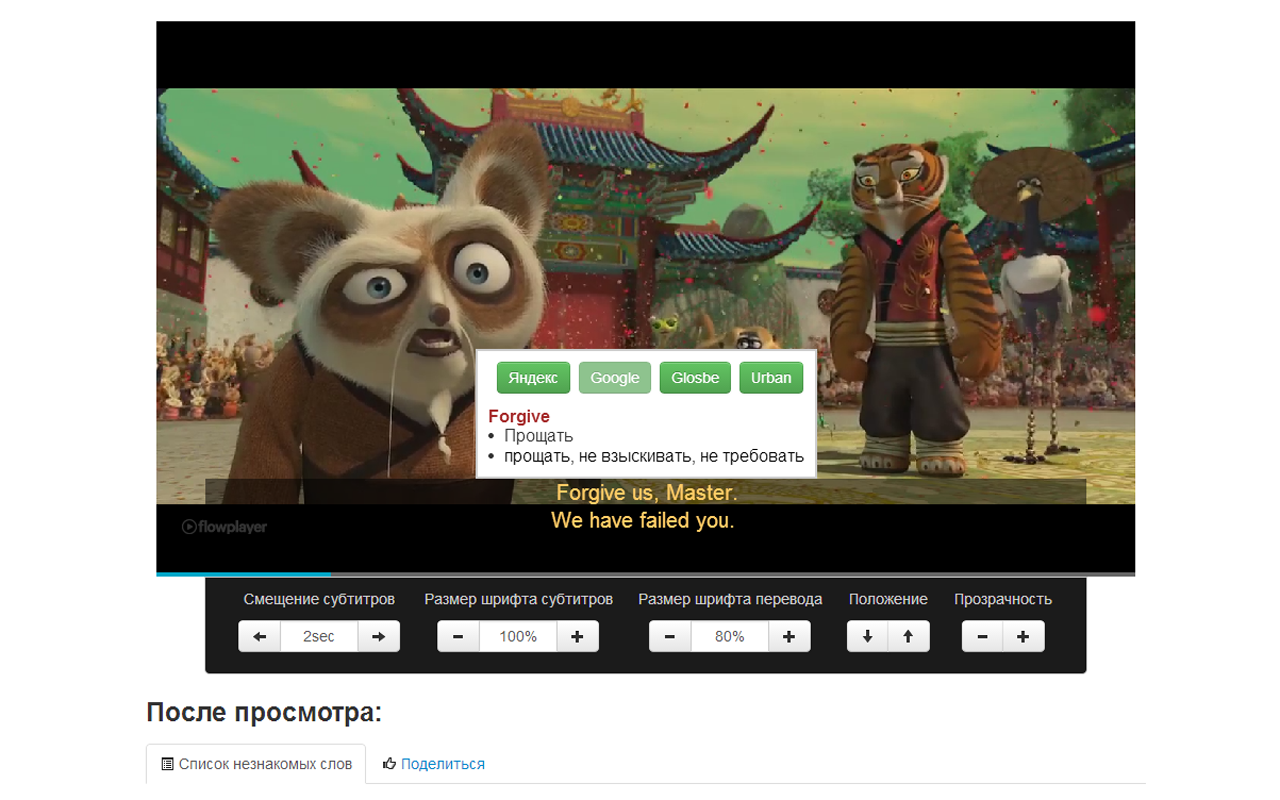The width and height of the screenshot is (1280, 800).
Task: Switch to Glosbe dictionary
Action: tap(695, 378)
